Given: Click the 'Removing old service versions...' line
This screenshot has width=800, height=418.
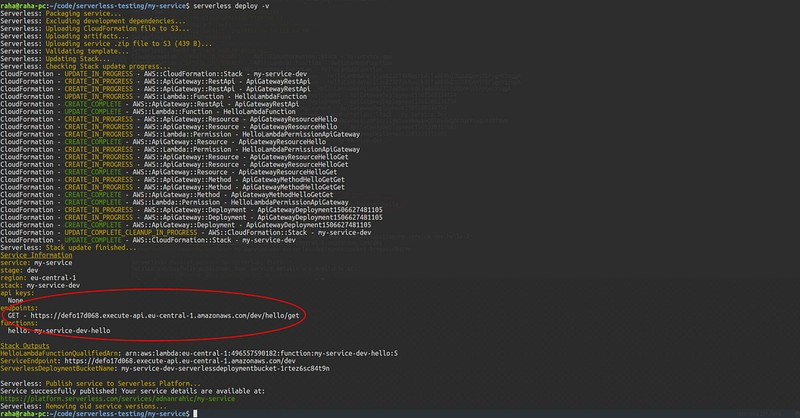Looking at the screenshot, I should coord(83,406).
